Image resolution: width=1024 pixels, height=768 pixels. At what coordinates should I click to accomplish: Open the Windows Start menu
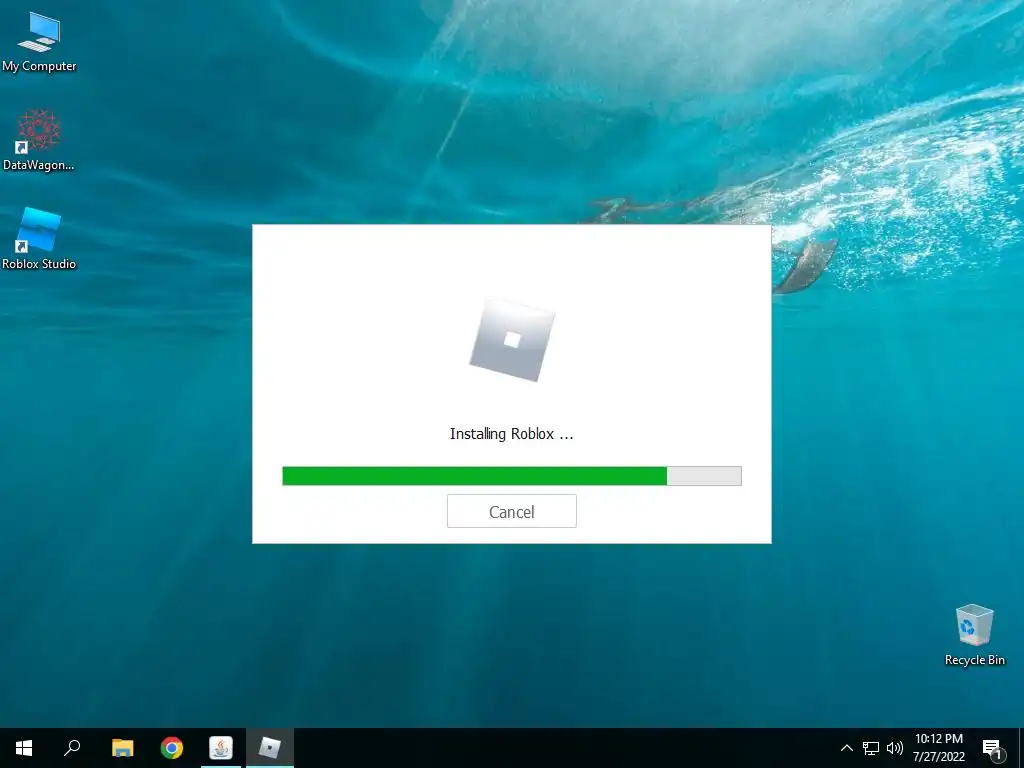point(24,748)
